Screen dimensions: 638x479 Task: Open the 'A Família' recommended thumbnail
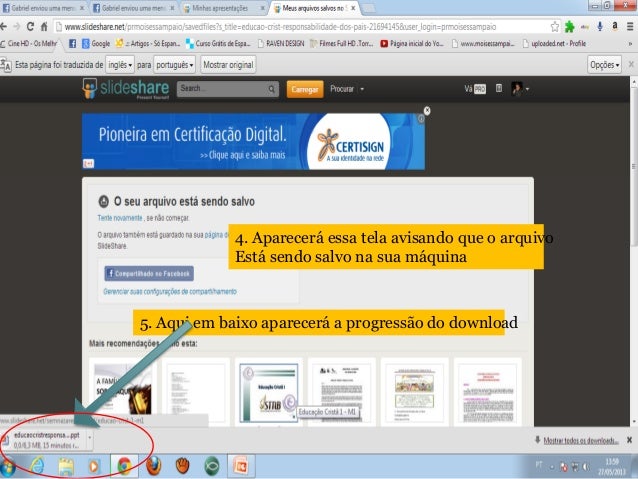123,391
